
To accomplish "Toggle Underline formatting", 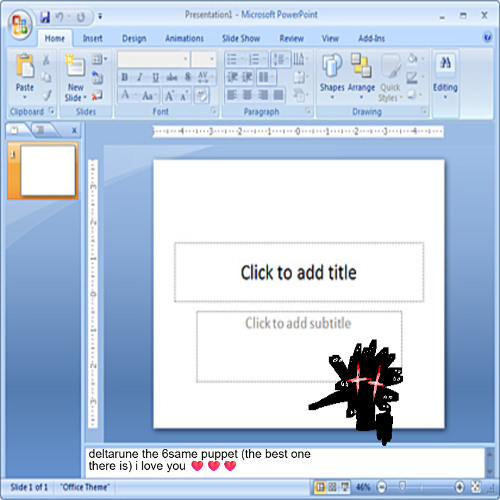I will coord(155,77).
